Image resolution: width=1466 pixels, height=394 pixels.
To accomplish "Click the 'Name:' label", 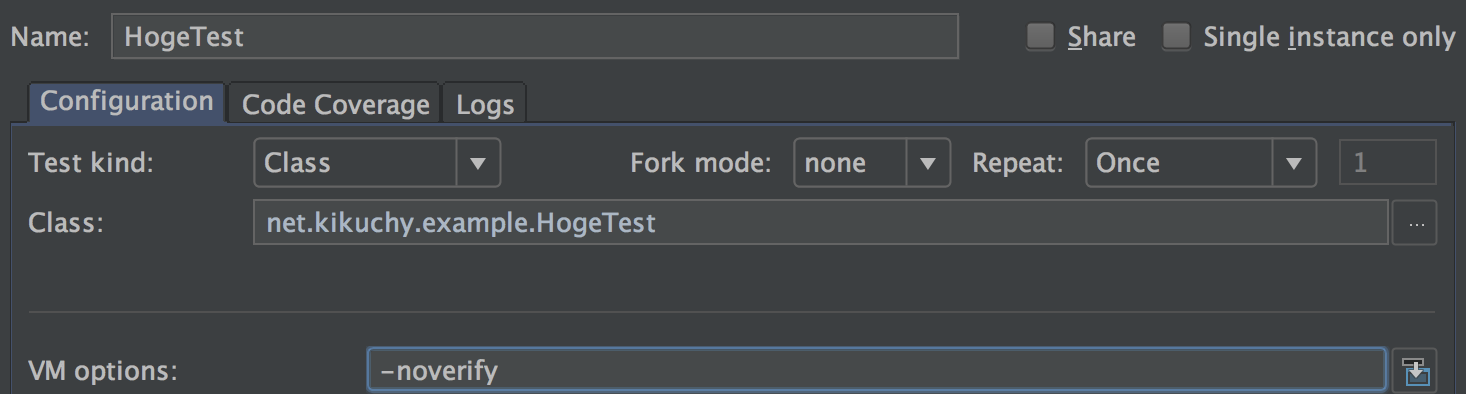I will pos(50,38).
